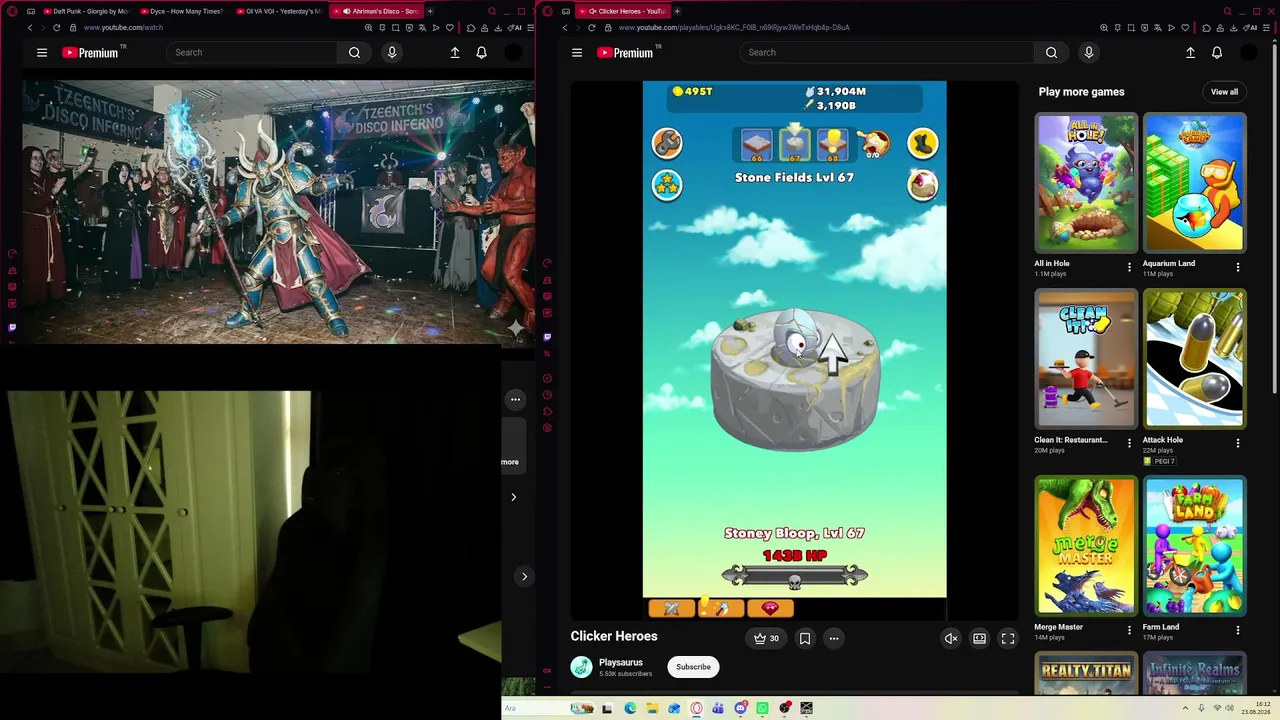Expand the description with the 'more' link in the left window

coord(510,462)
